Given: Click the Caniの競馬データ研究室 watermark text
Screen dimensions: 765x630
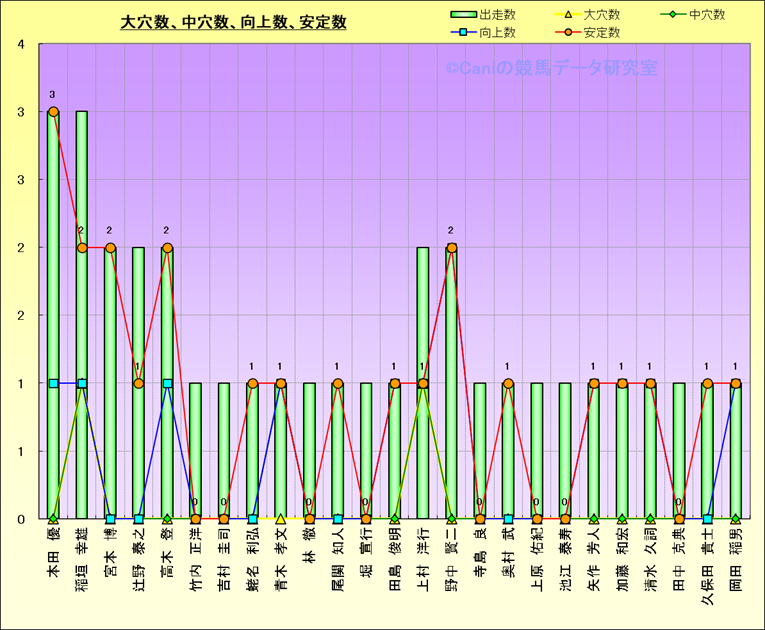Looking at the screenshot, I should pos(551,68).
